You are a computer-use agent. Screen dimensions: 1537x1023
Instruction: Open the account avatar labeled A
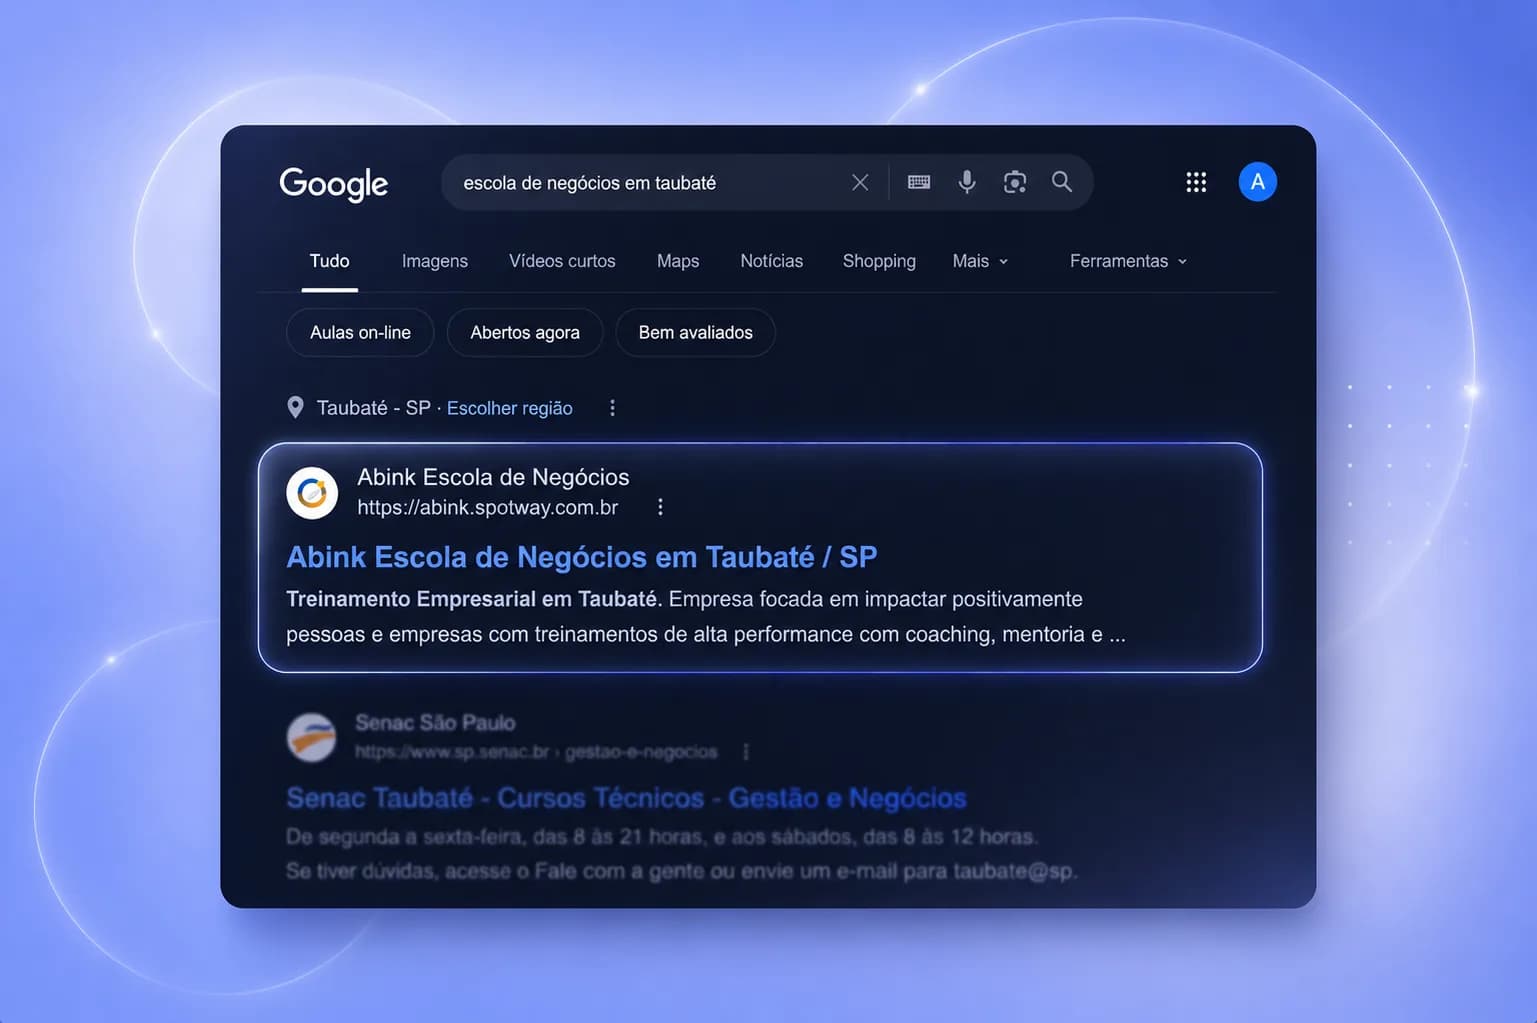pyautogui.click(x=1257, y=182)
